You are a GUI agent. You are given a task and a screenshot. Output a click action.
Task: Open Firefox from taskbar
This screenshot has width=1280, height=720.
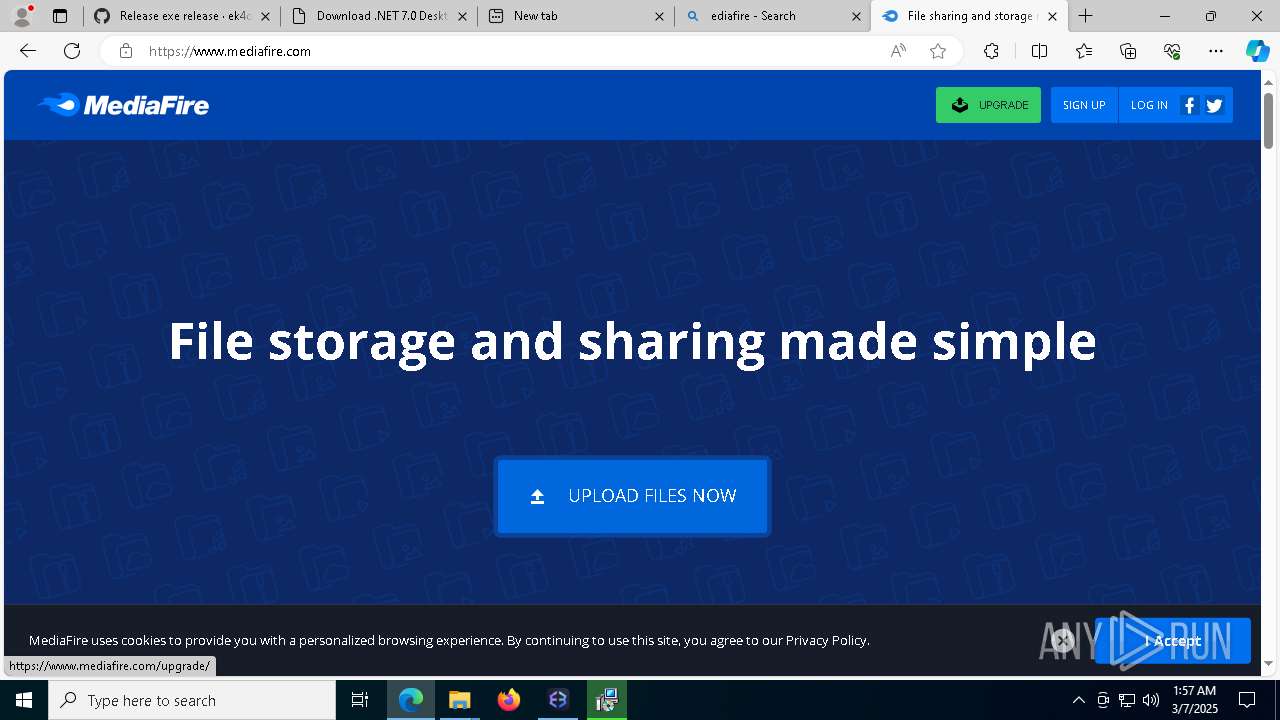[508, 700]
